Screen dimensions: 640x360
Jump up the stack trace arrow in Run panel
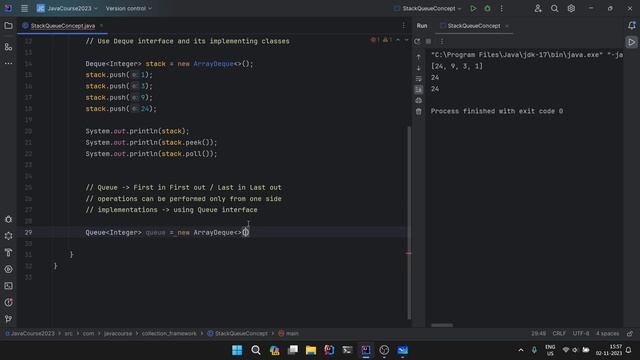pyautogui.click(x=418, y=57)
